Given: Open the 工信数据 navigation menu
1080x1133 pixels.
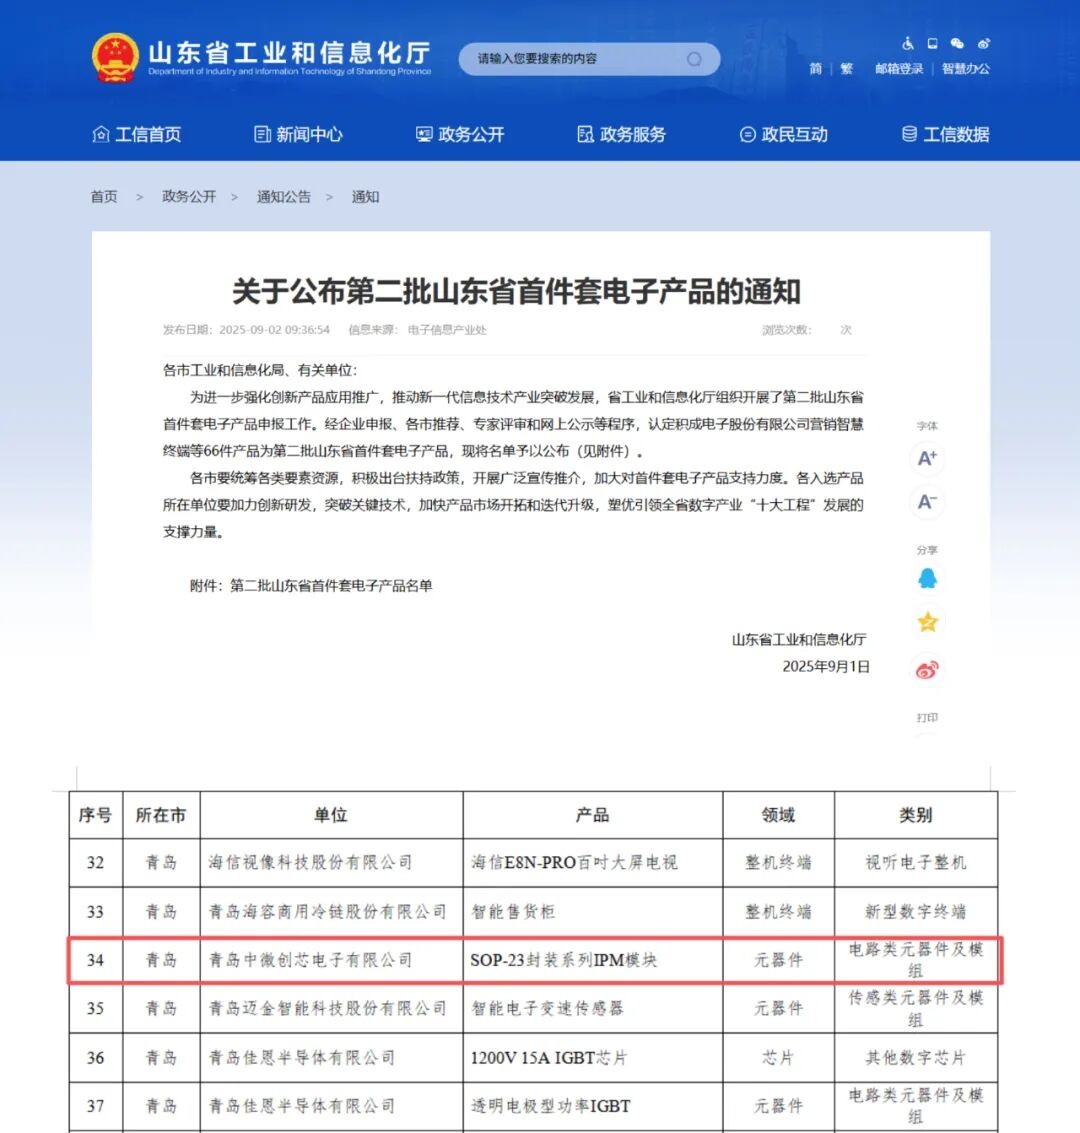Looking at the screenshot, I should click(945, 134).
